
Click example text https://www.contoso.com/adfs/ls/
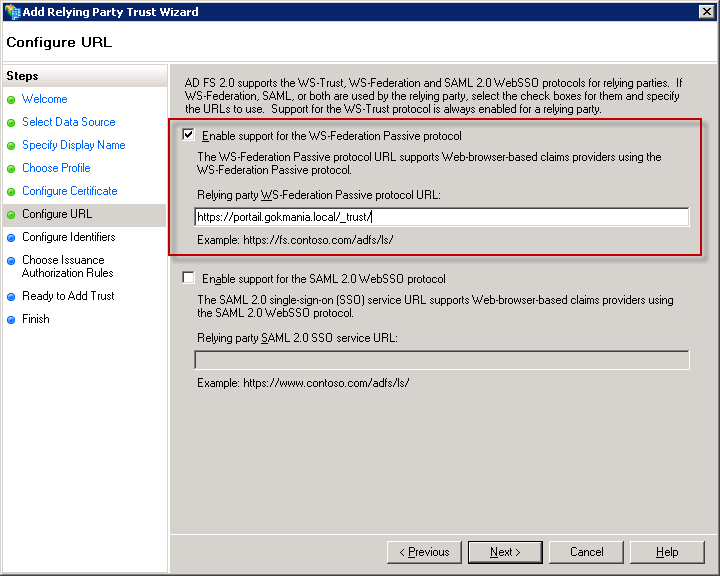point(326,383)
